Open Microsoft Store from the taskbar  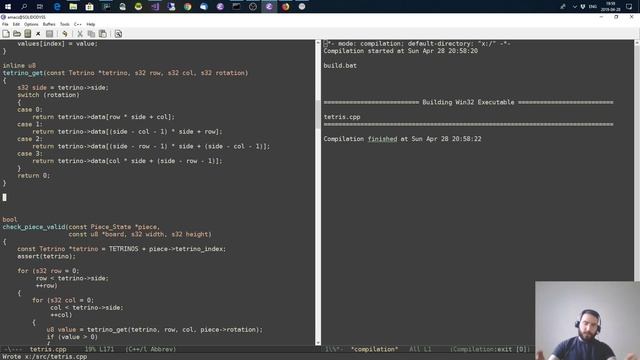(89, 7)
